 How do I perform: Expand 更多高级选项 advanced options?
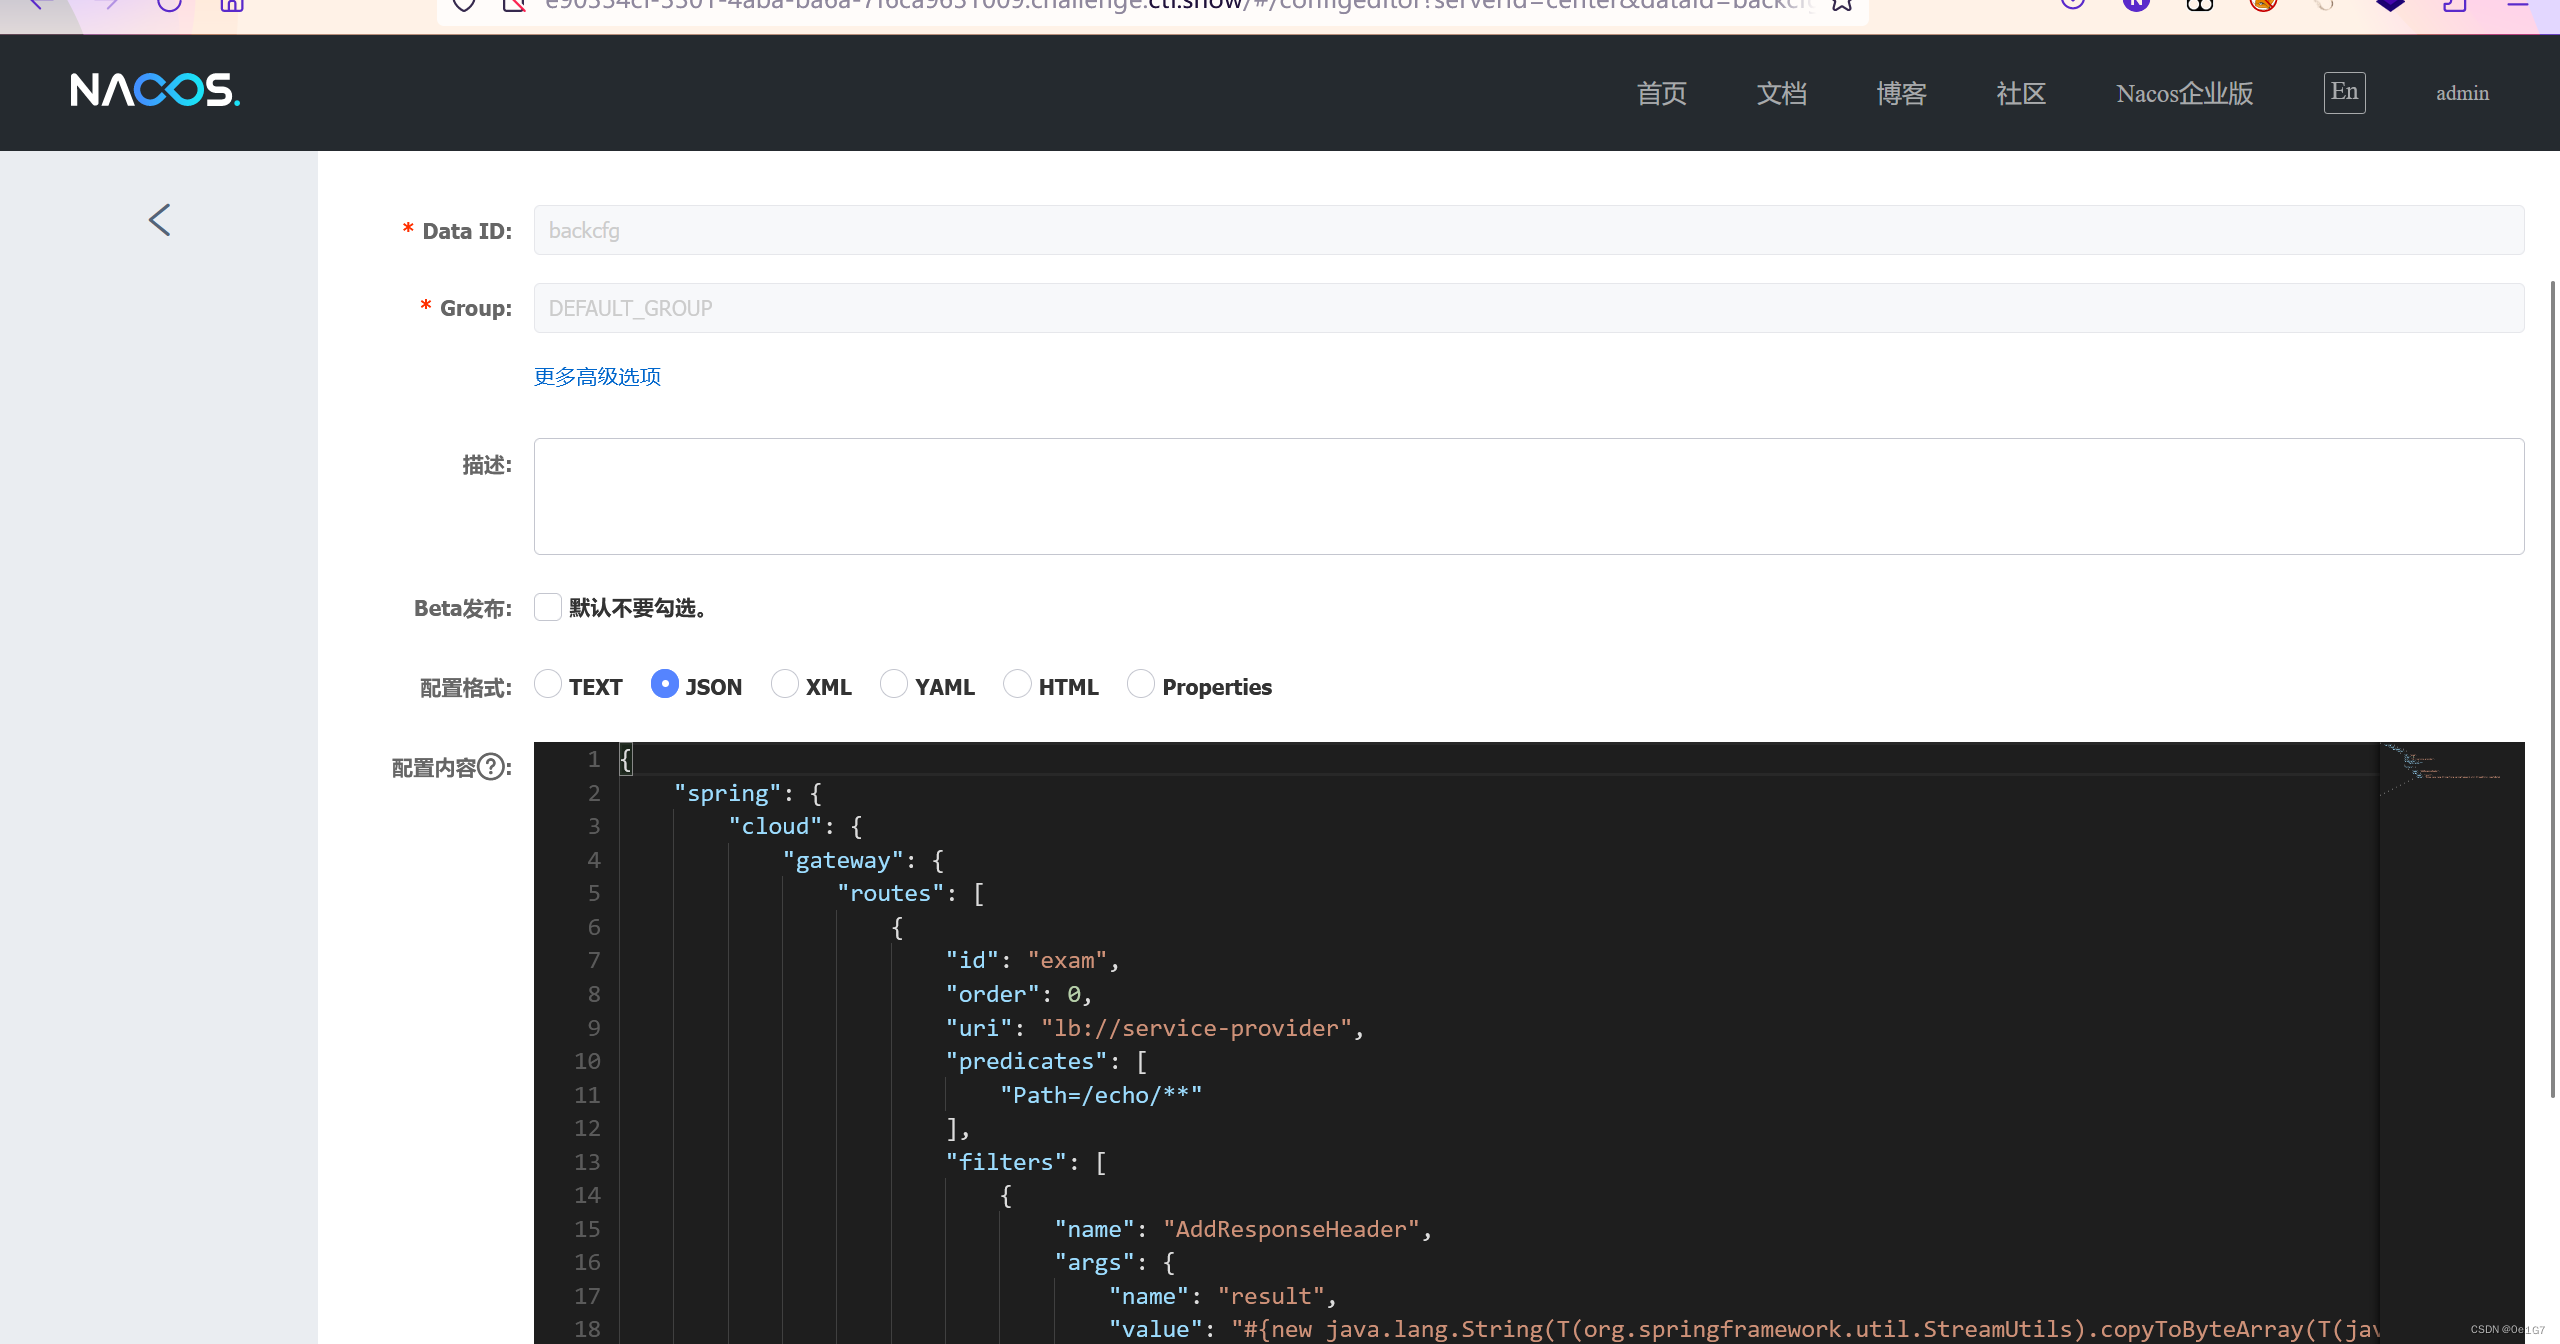(x=597, y=377)
